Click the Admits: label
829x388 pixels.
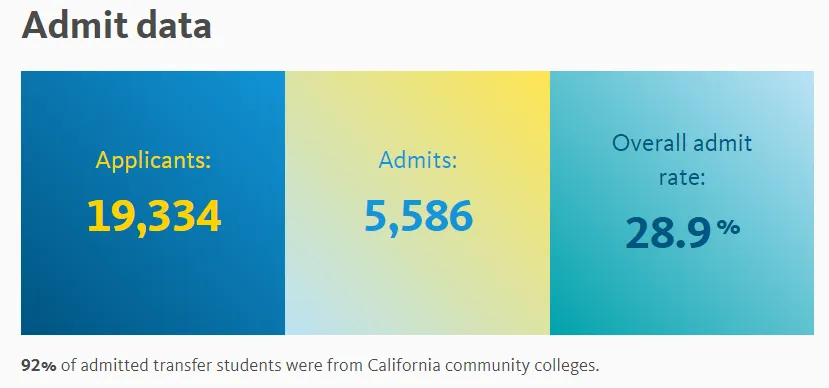pyautogui.click(x=418, y=160)
